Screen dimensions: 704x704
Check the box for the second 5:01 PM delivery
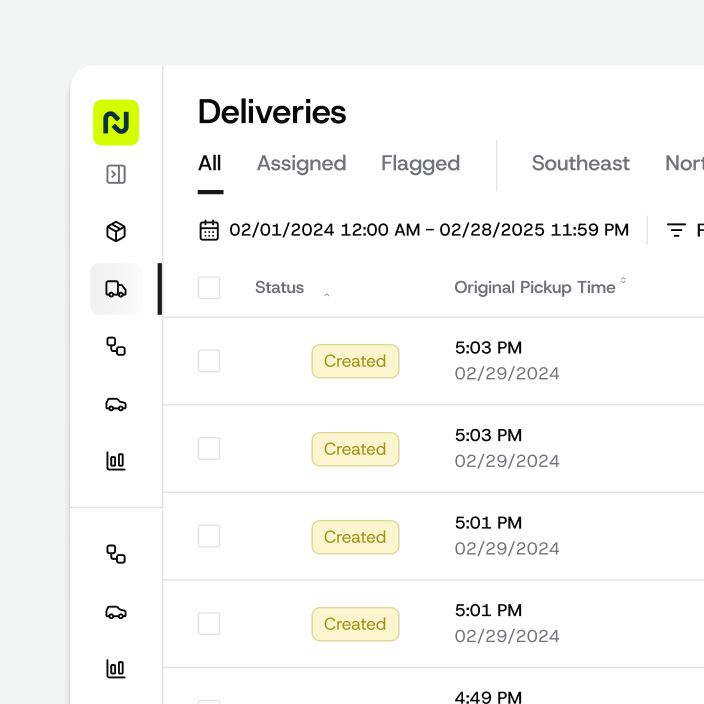(209, 624)
